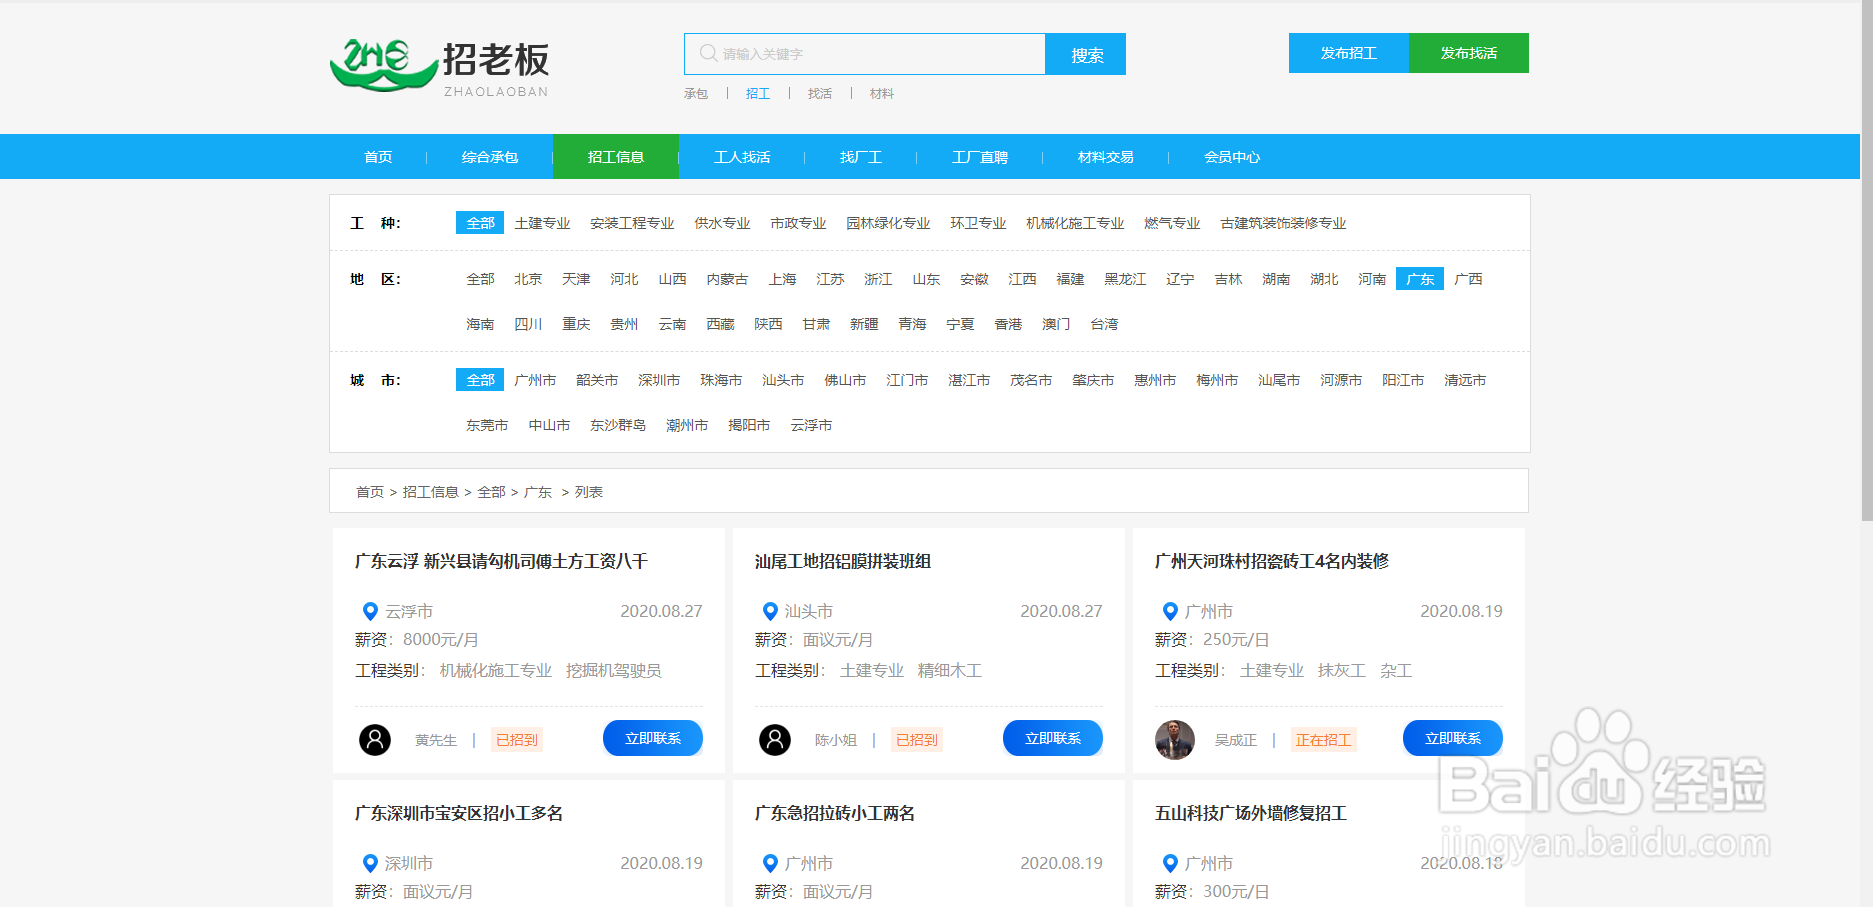
Task: Switch to the 材料 search category
Action: point(882,93)
